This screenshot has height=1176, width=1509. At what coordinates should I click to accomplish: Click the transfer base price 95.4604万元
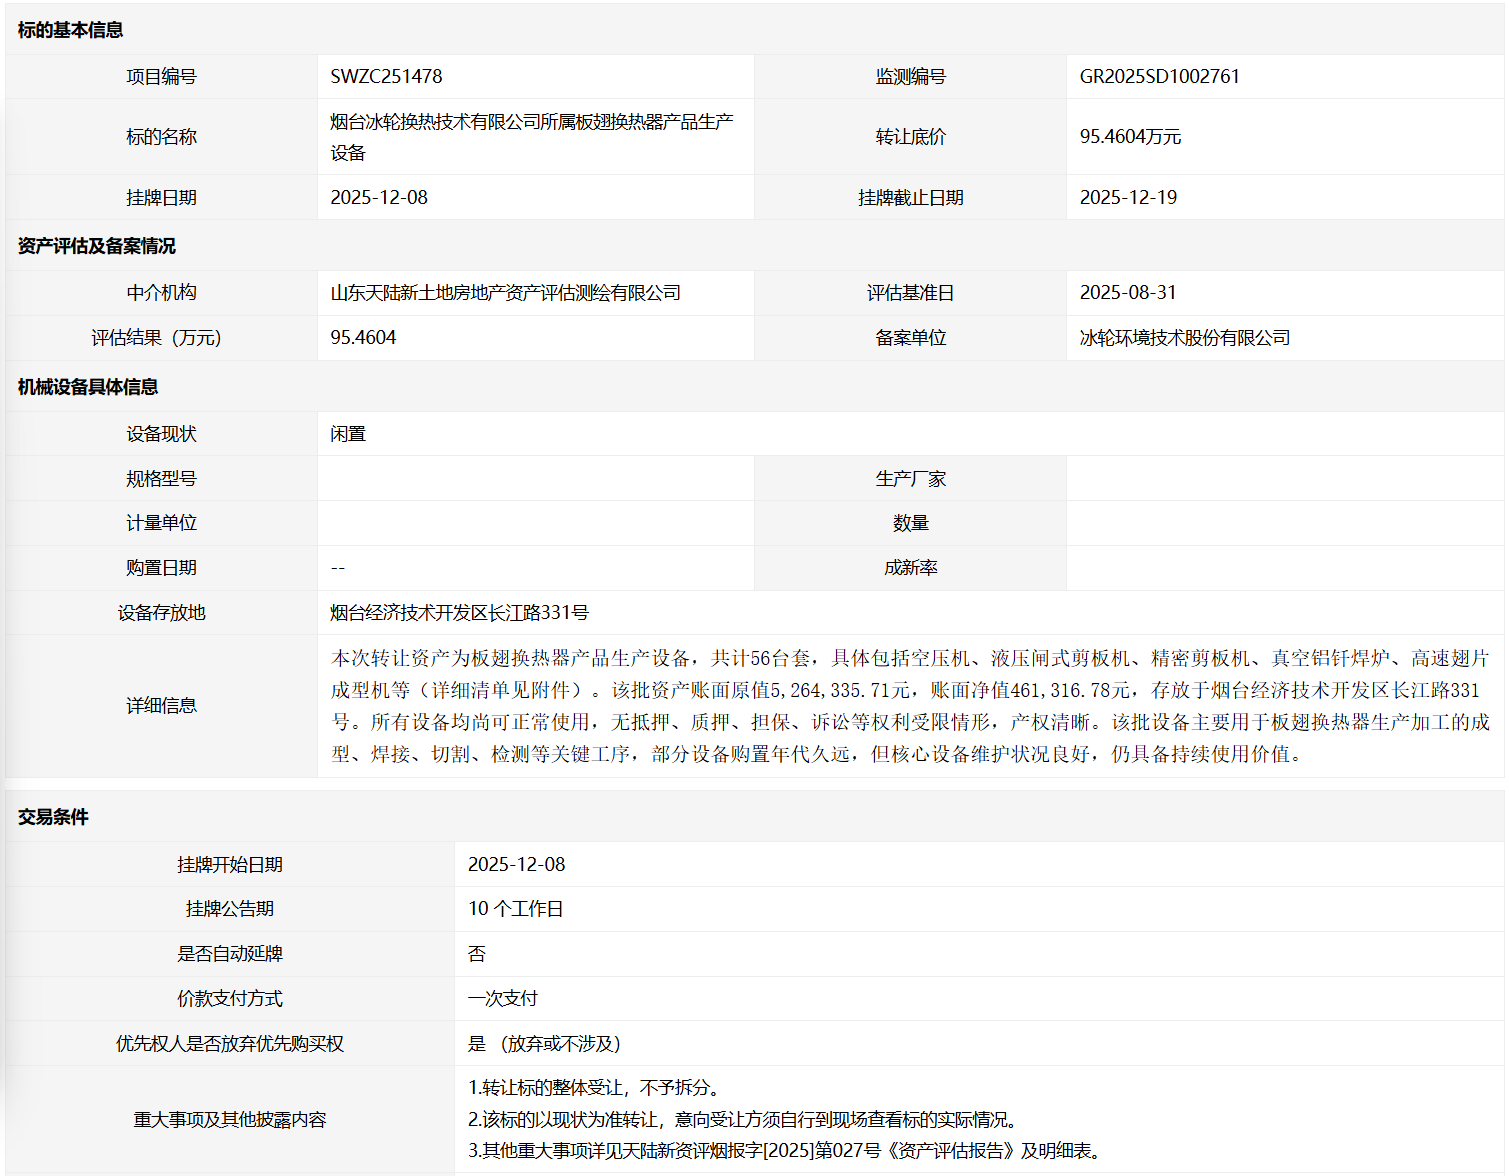(x=1130, y=137)
